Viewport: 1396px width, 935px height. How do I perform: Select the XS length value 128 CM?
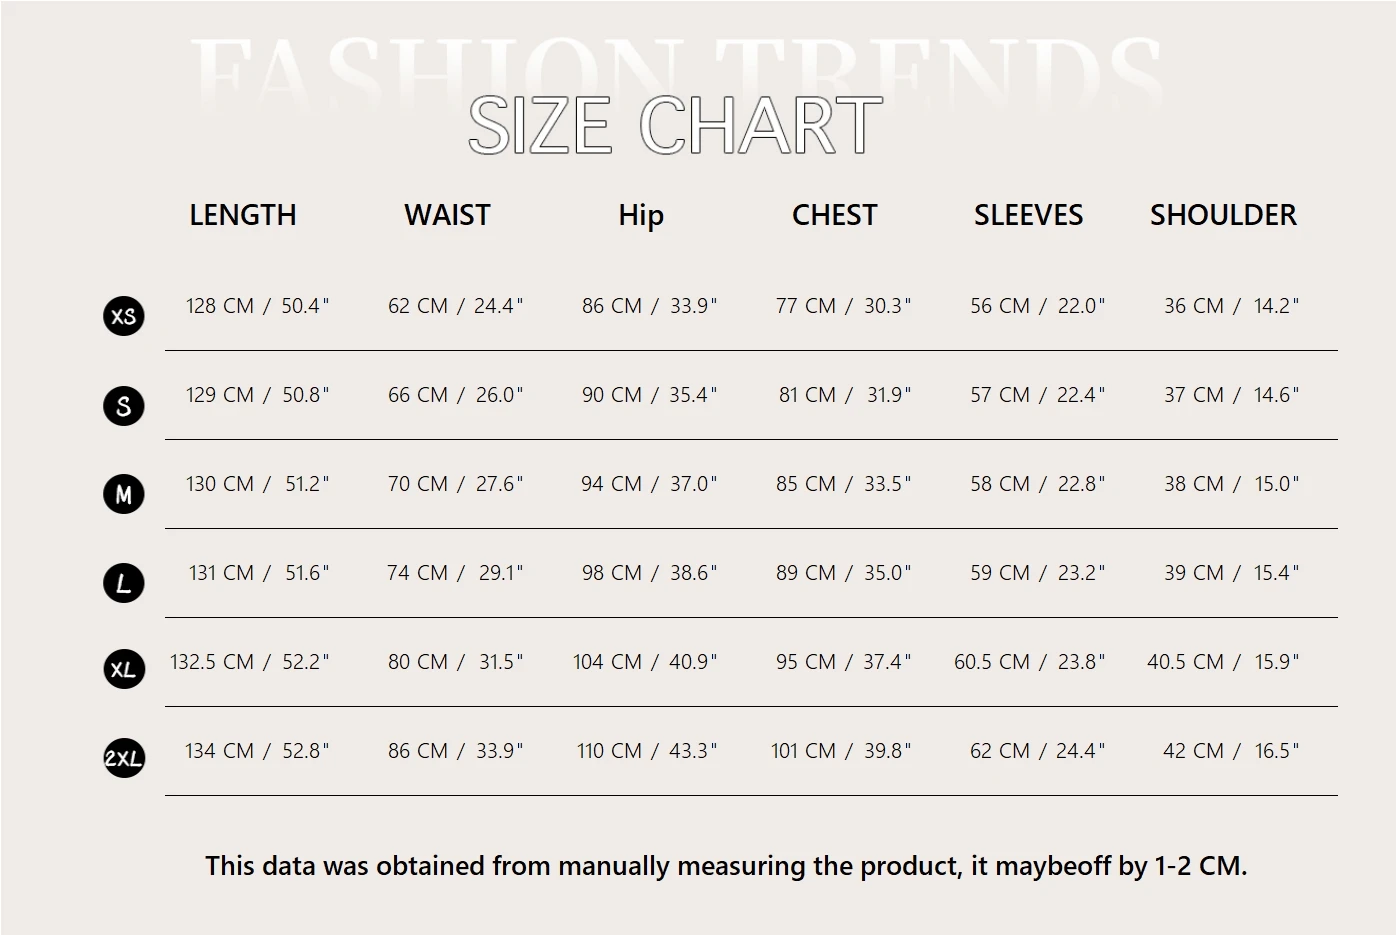(220, 306)
